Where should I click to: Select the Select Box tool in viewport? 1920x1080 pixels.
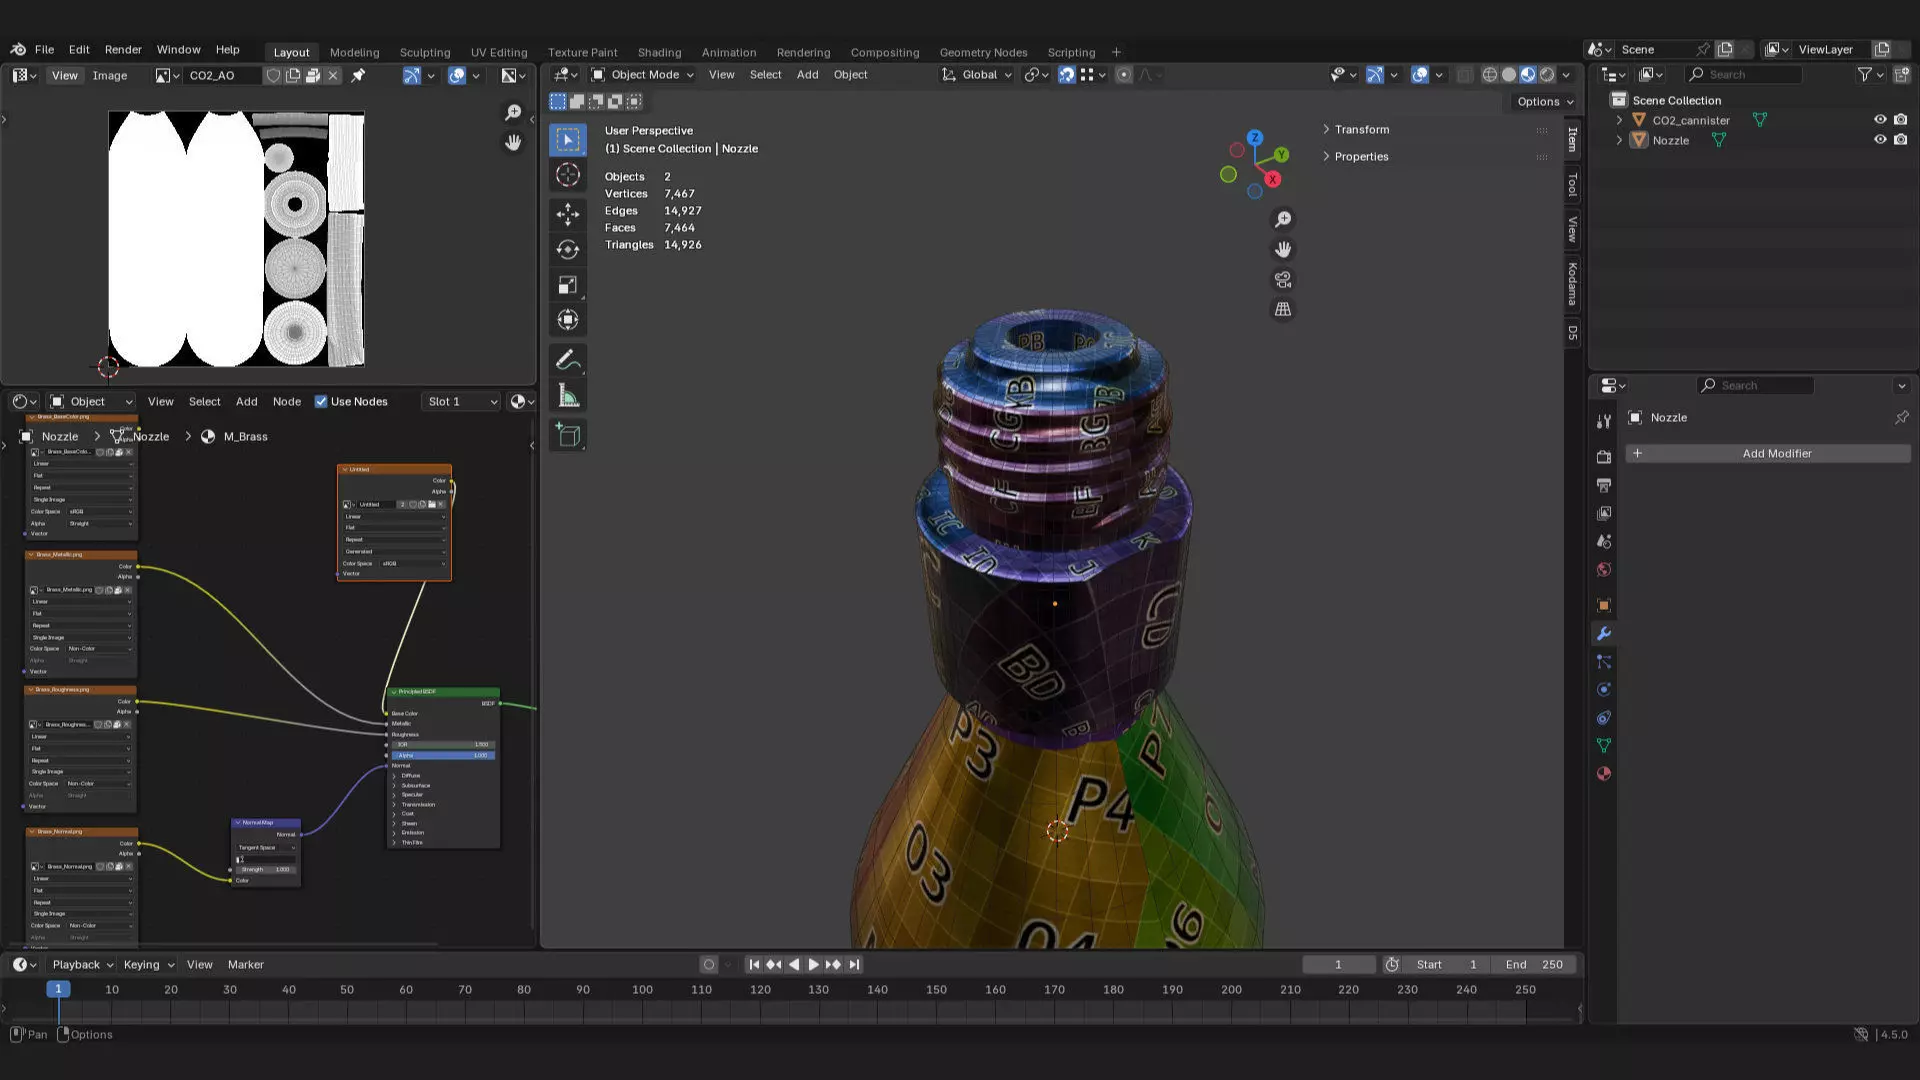pyautogui.click(x=568, y=140)
